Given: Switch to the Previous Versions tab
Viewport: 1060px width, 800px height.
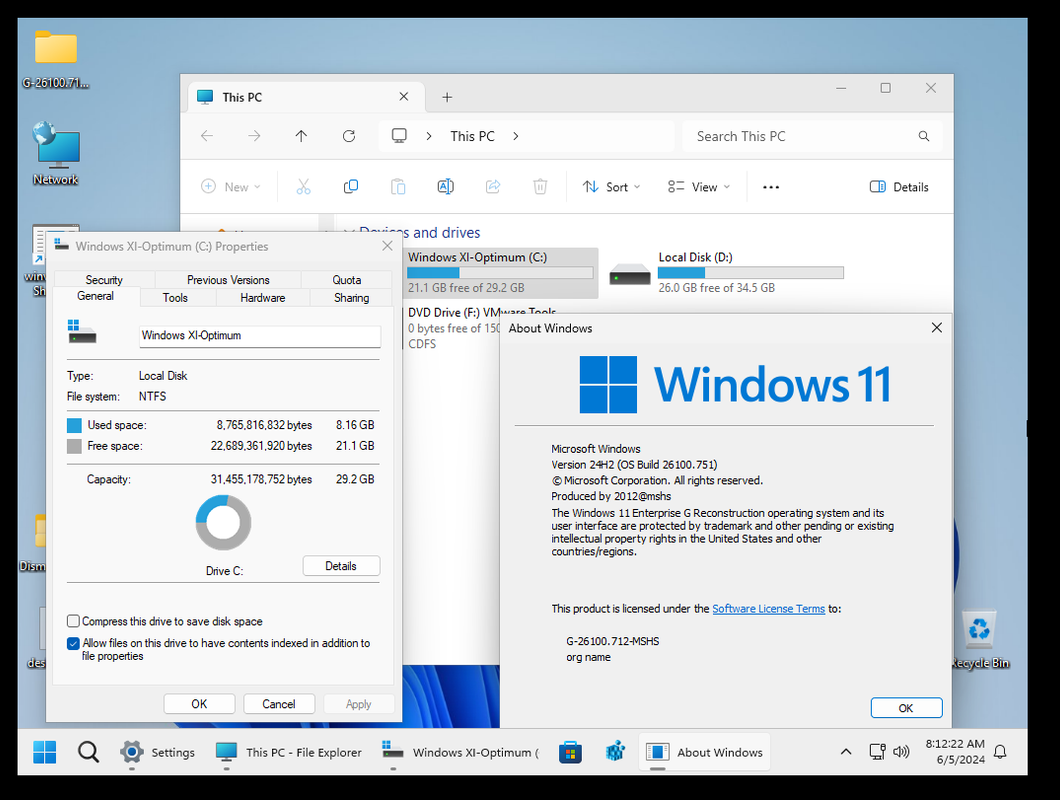Looking at the screenshot, I should tap(228, 280).
